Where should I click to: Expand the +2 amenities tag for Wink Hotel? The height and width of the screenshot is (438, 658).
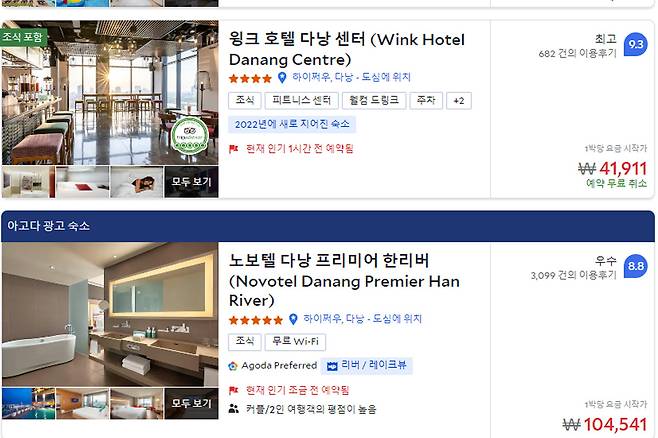coord(459,101)
